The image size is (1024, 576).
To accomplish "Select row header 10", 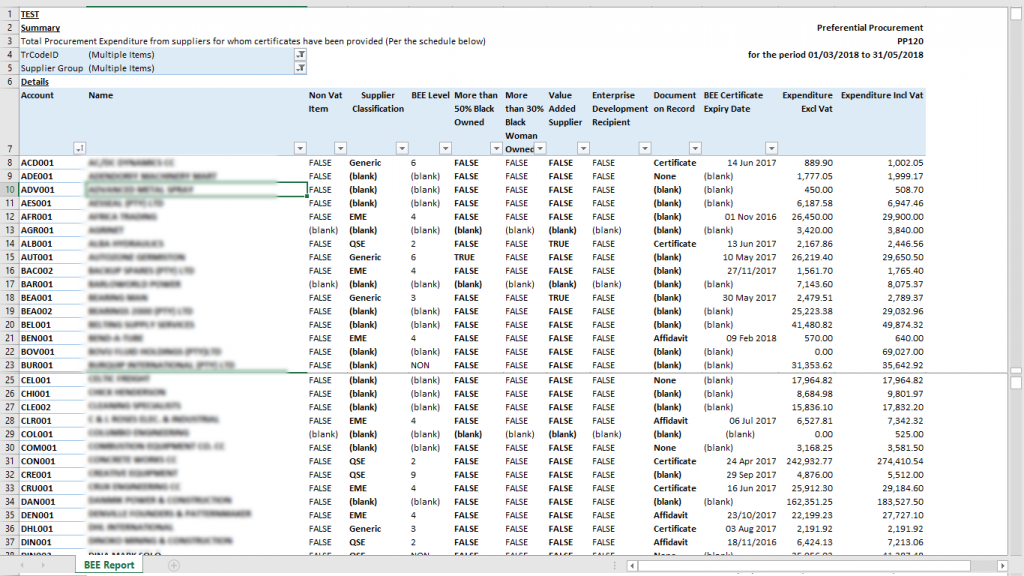I will pos(10,190).
